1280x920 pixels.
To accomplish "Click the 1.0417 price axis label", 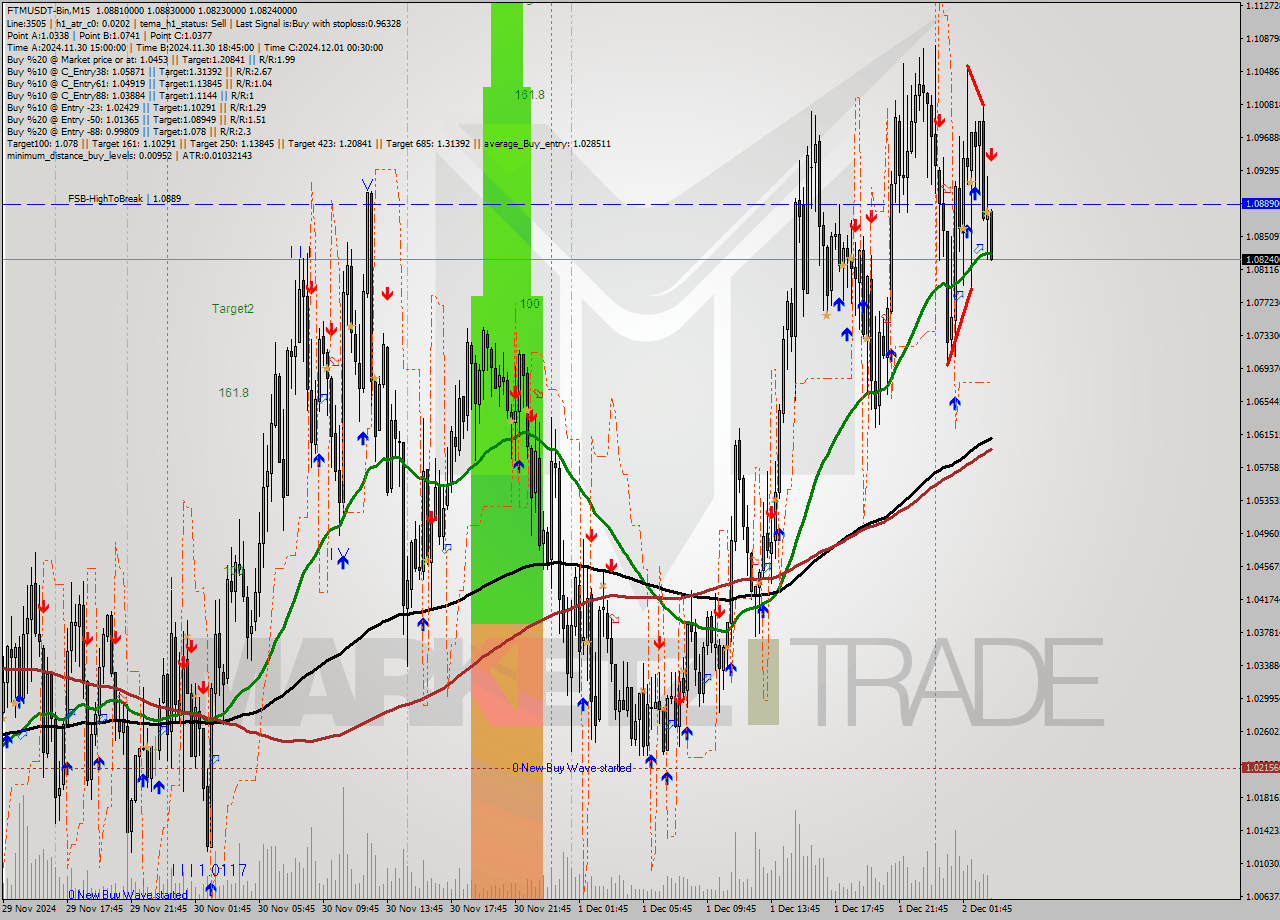I will pyautogui.click(x=1262, y=599).
